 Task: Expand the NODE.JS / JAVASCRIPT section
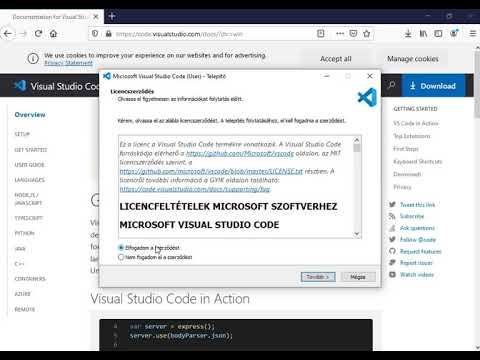28,199
